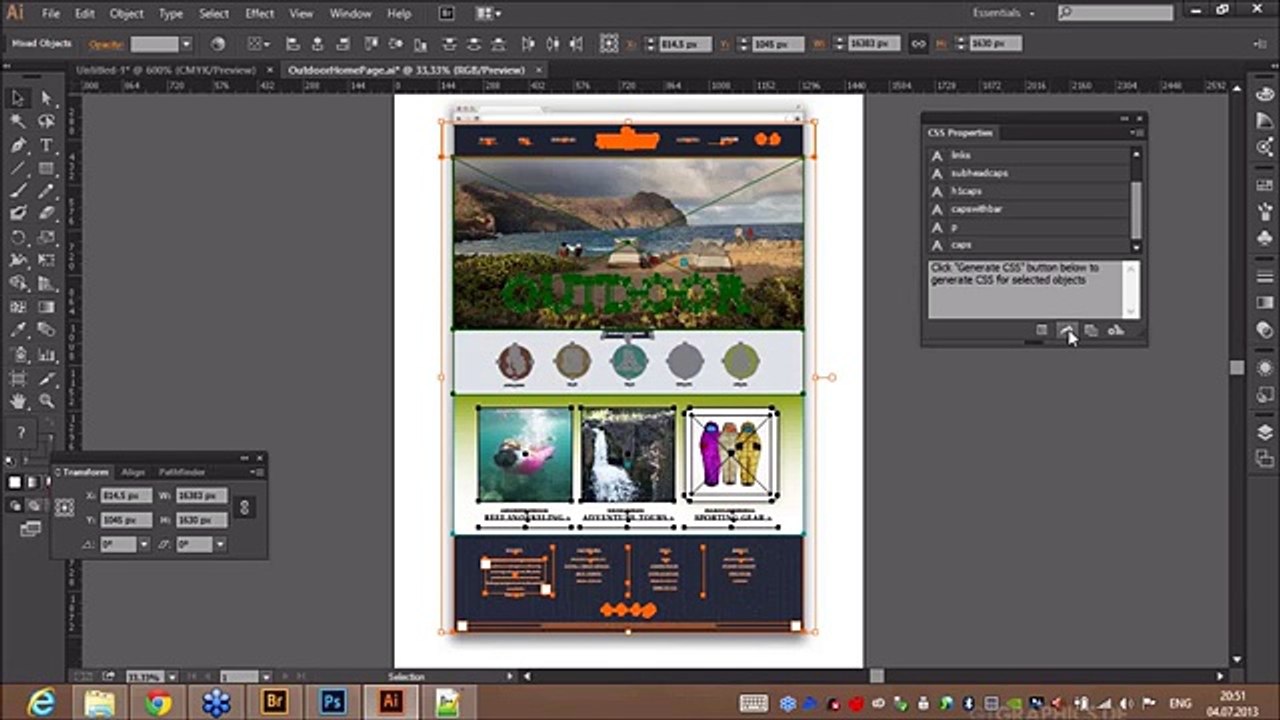The image size is (1280, 720).
Task: Select the 'subheadcaps' style row
Action: (1027, 173)
